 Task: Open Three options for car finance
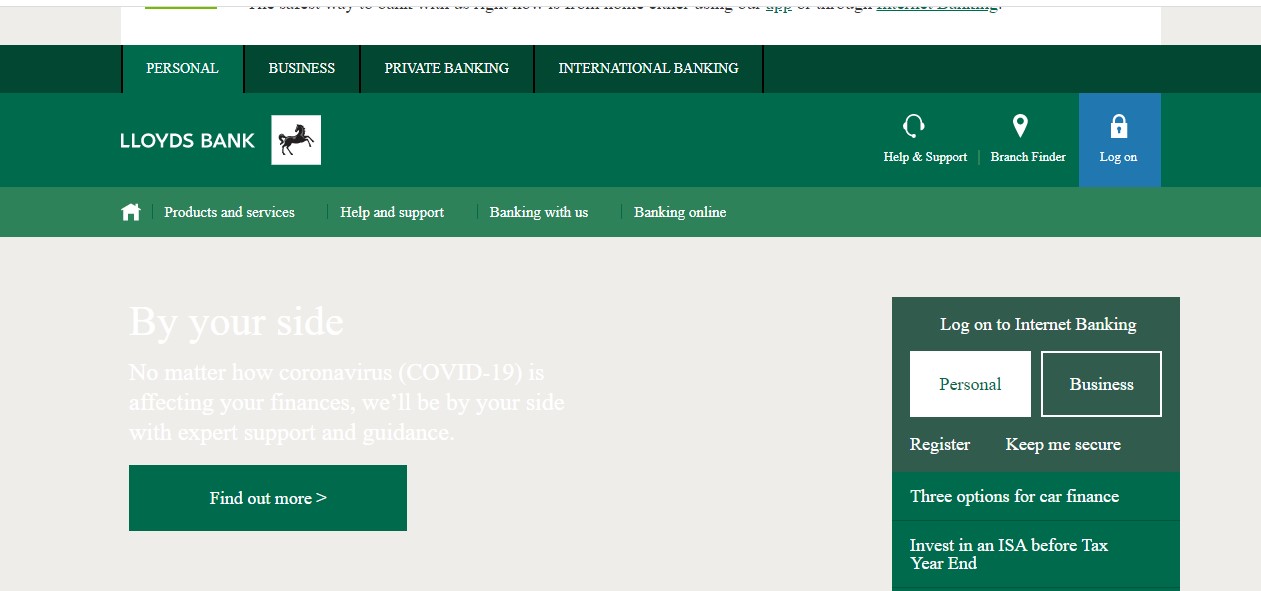[1036, 496]
